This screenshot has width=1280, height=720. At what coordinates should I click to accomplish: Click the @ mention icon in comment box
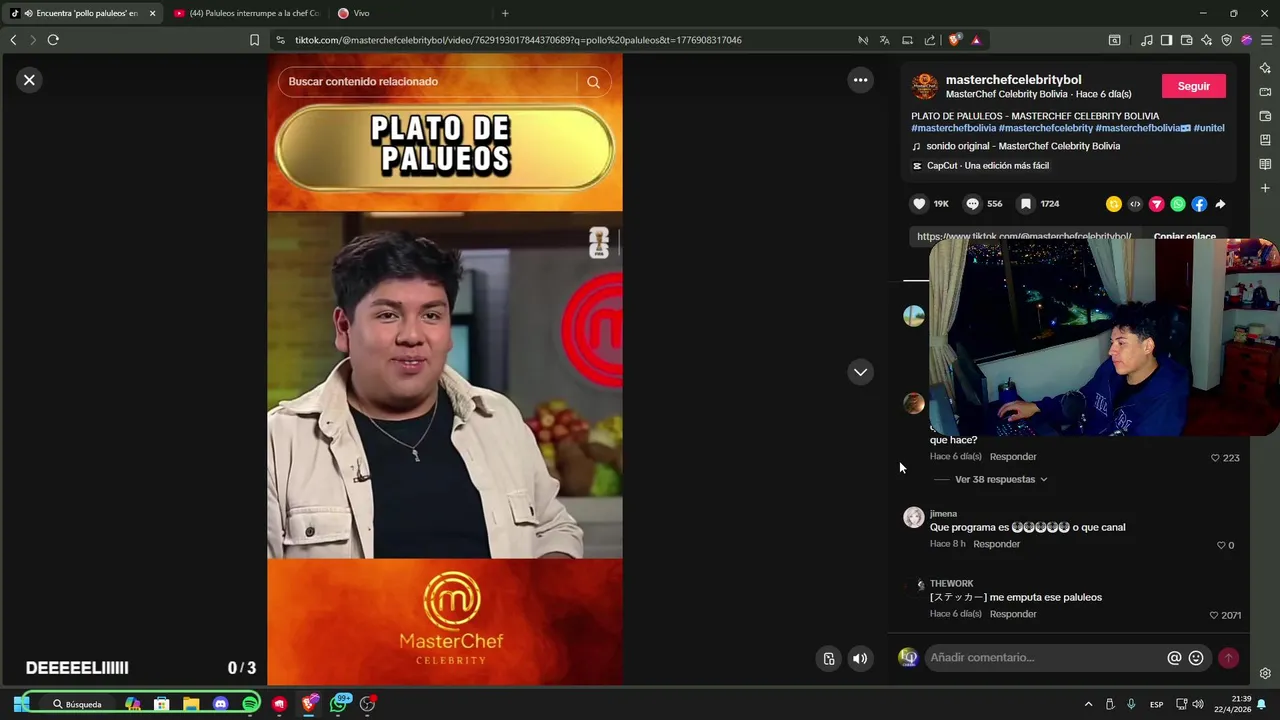point(1174,658)
